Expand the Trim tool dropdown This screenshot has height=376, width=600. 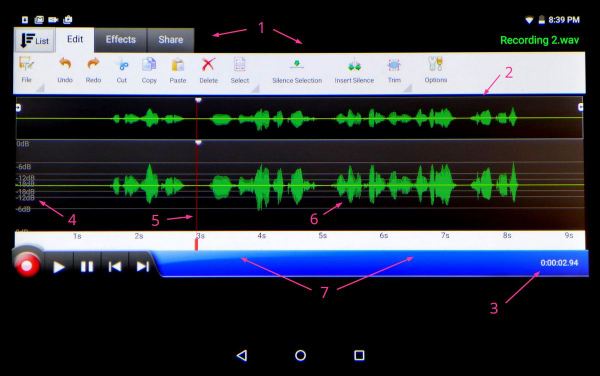(408, 88)
